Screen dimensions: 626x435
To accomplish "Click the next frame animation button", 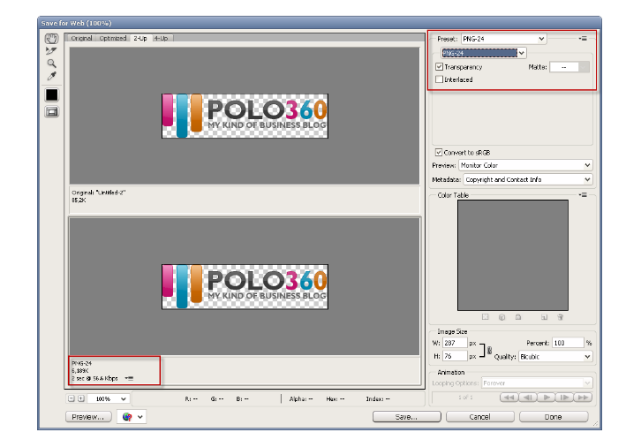I will 565,397.
